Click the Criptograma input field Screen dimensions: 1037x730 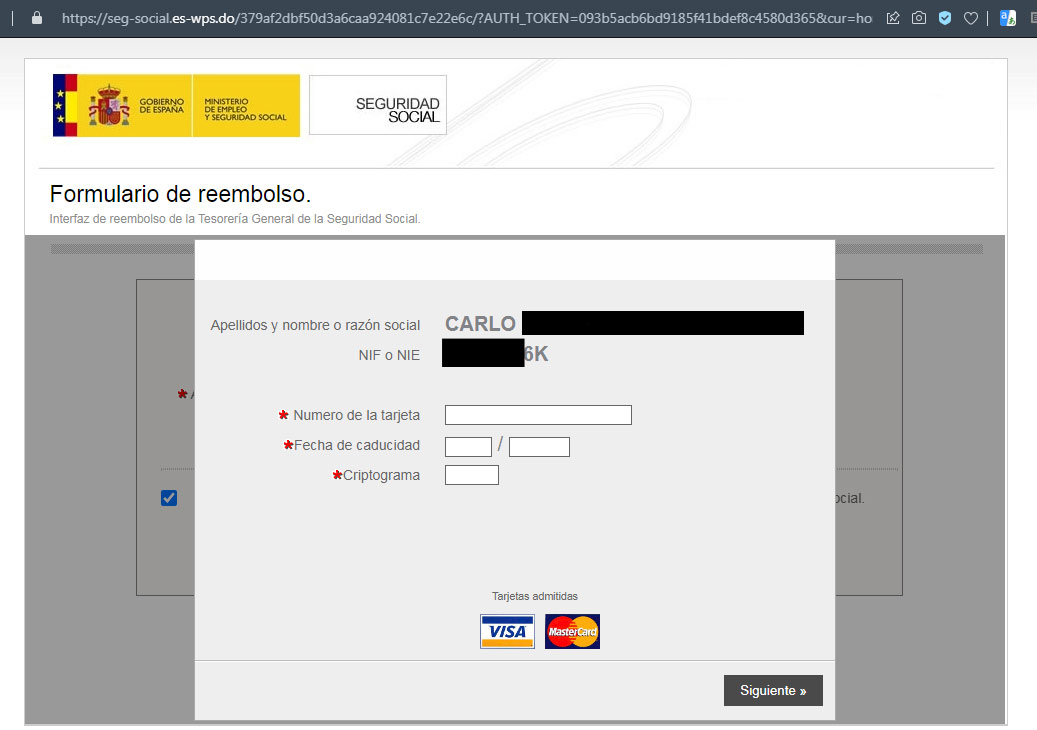click(x=471, y=475)
